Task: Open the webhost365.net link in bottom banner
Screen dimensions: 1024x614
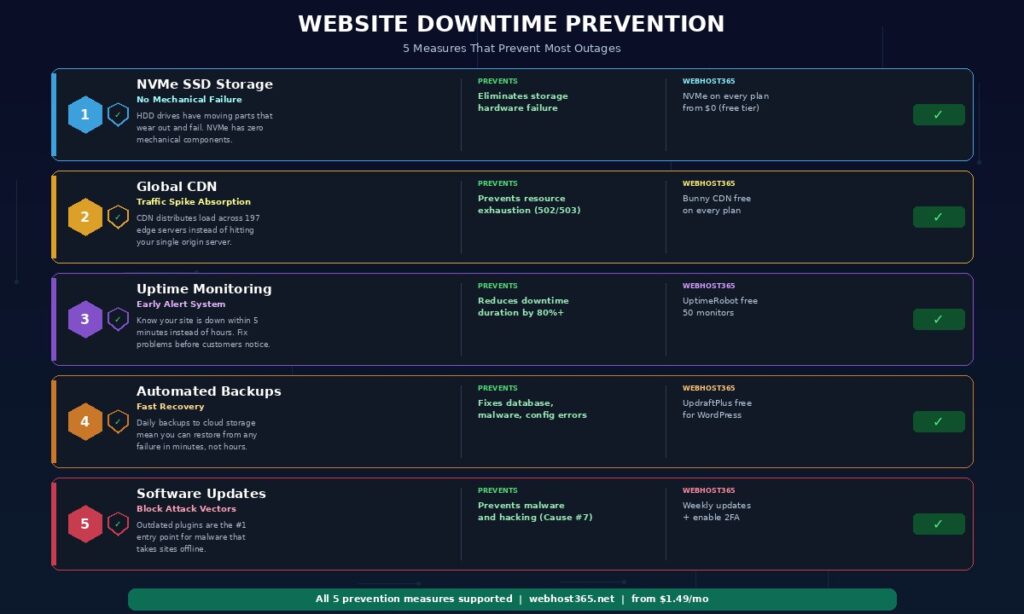Action: 573,599
